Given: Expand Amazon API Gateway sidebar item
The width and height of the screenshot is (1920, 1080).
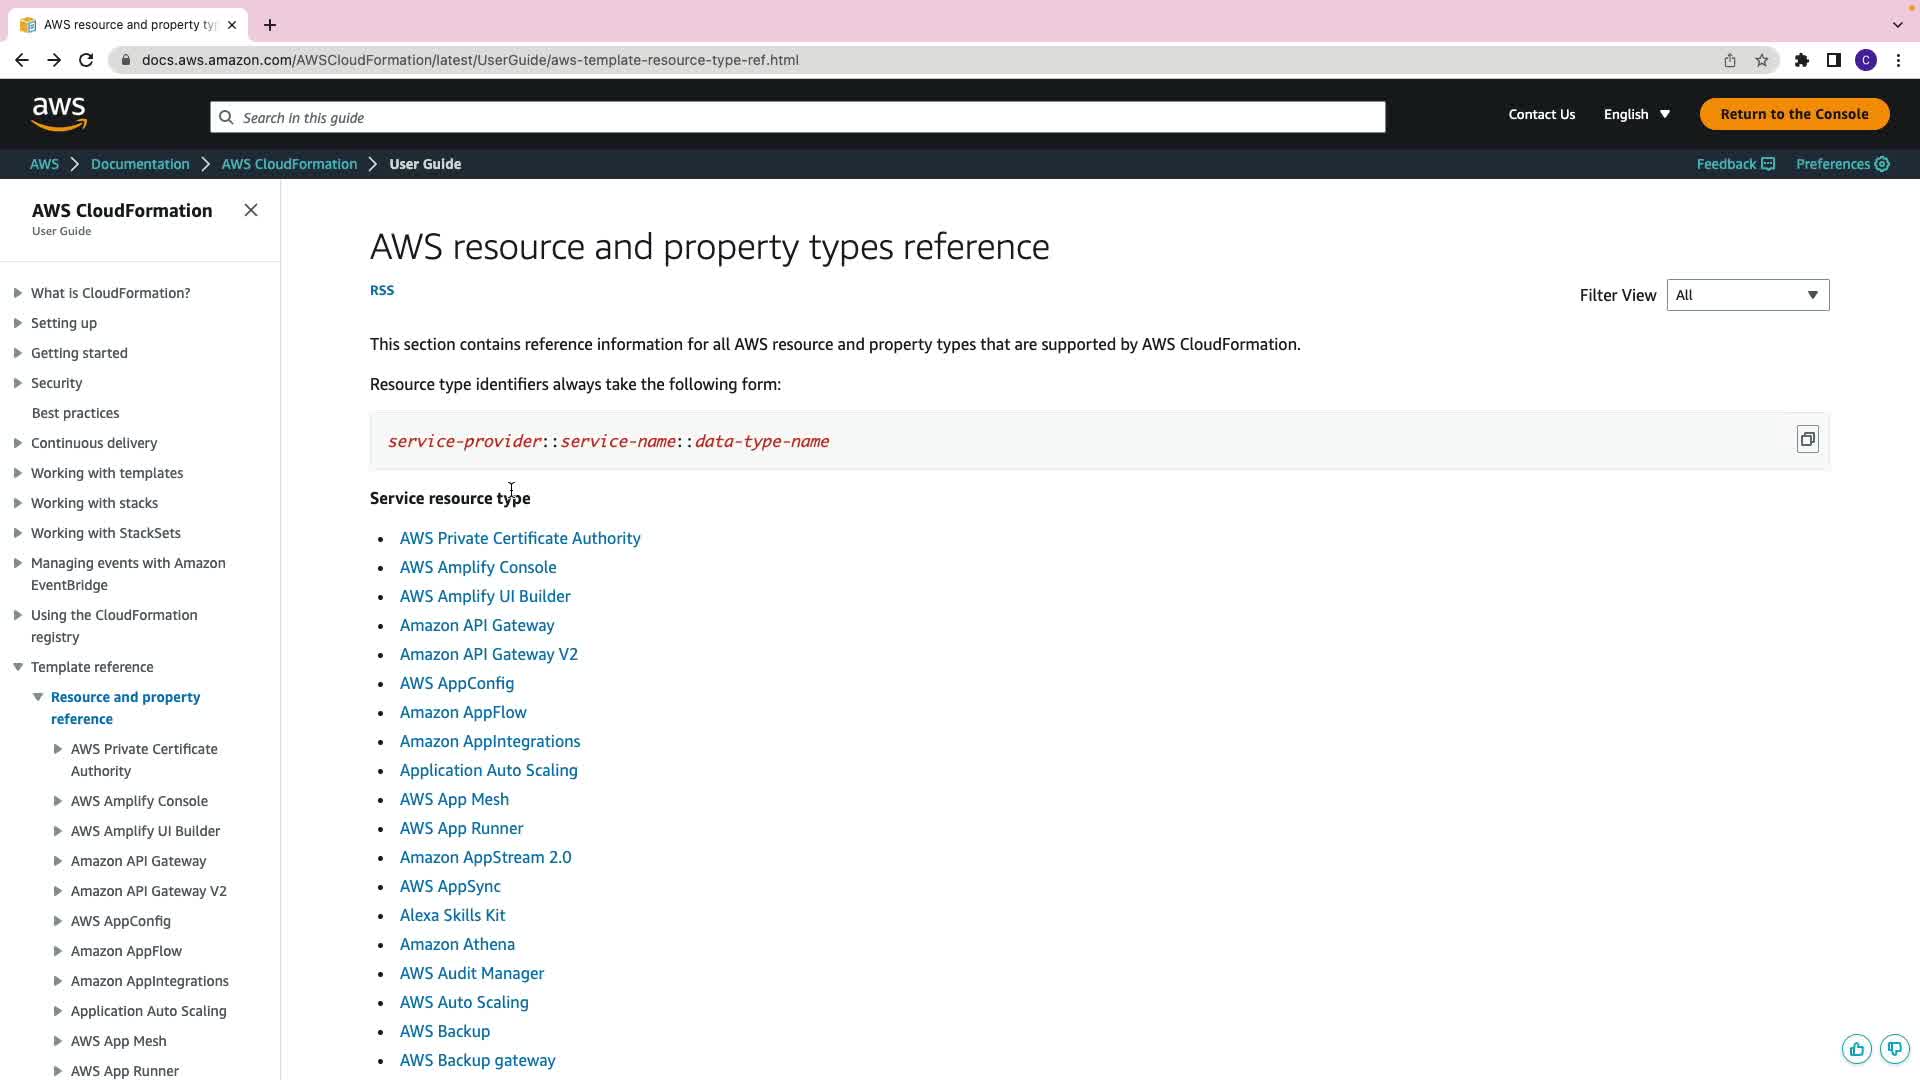Looking at the screenshot, I should pos(58,861).
